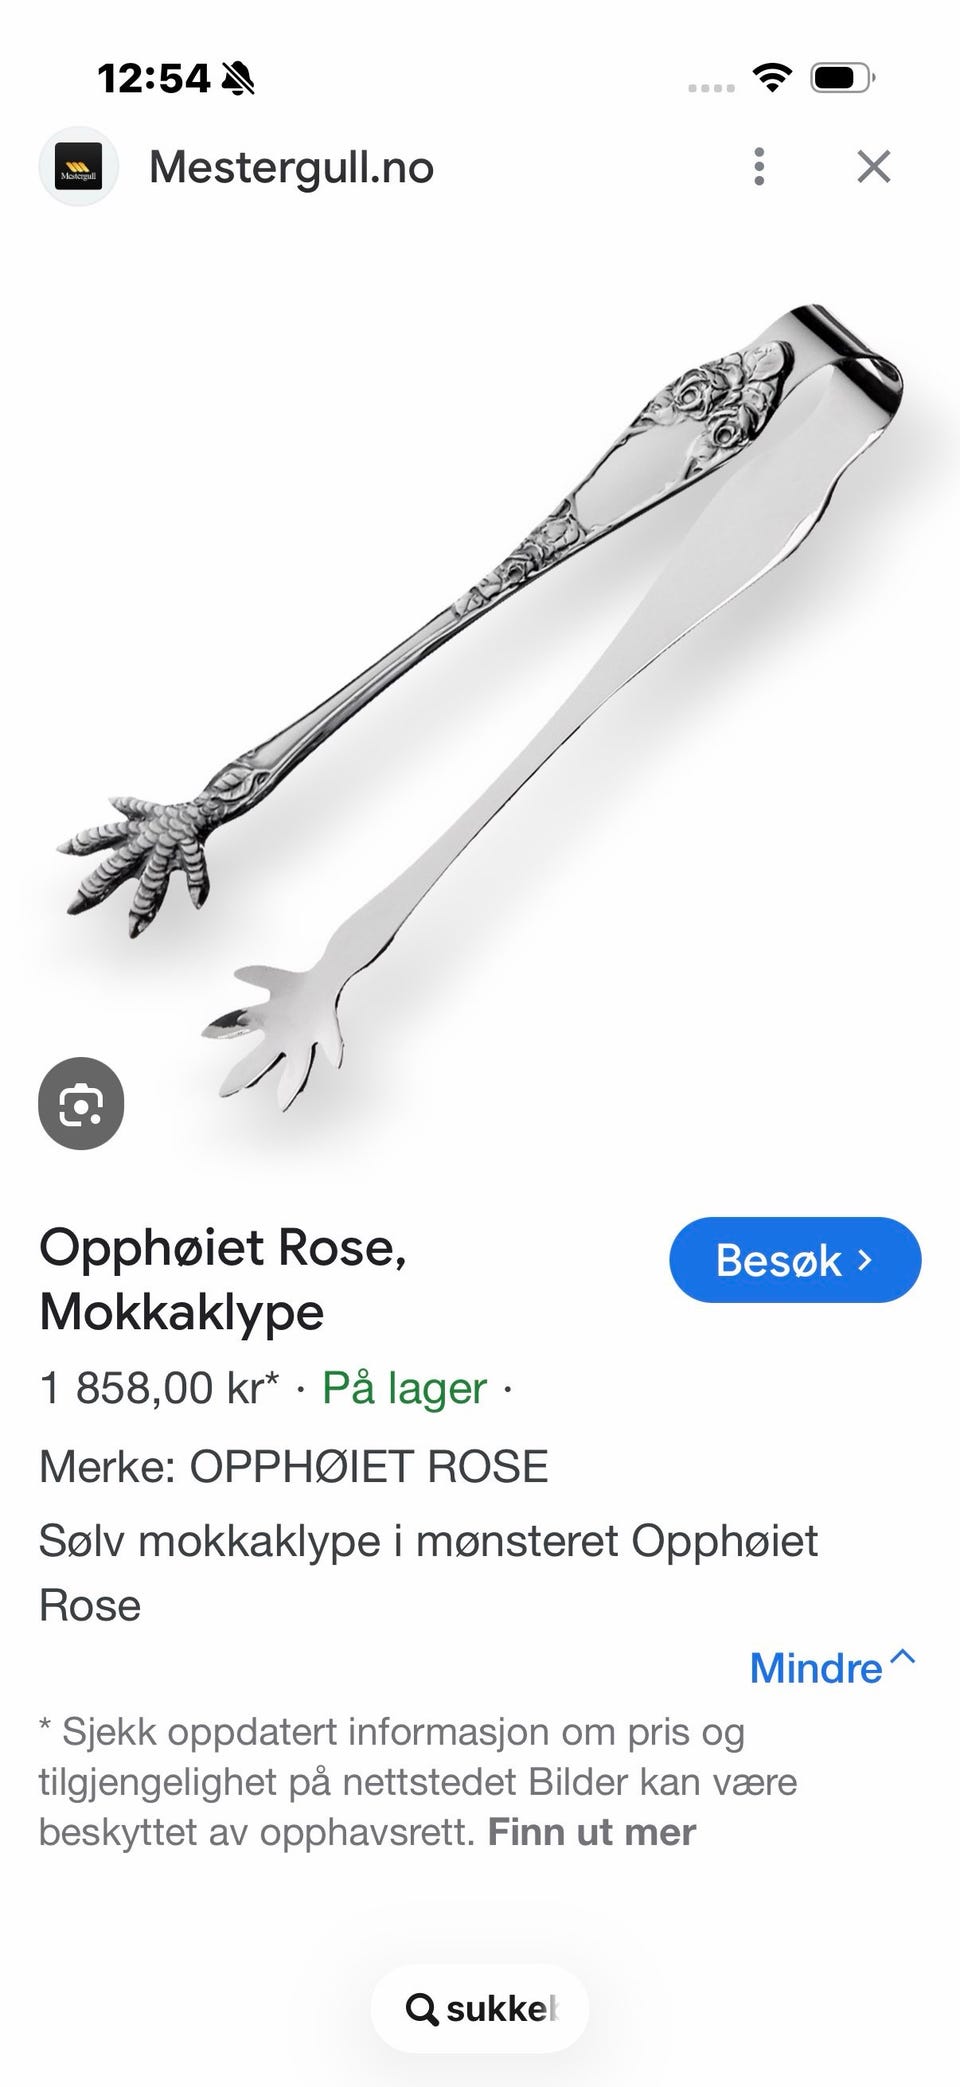The image size is (960, 2087).
Task: Tap the Mestergull site logo icon
Action: pos(78,166)
